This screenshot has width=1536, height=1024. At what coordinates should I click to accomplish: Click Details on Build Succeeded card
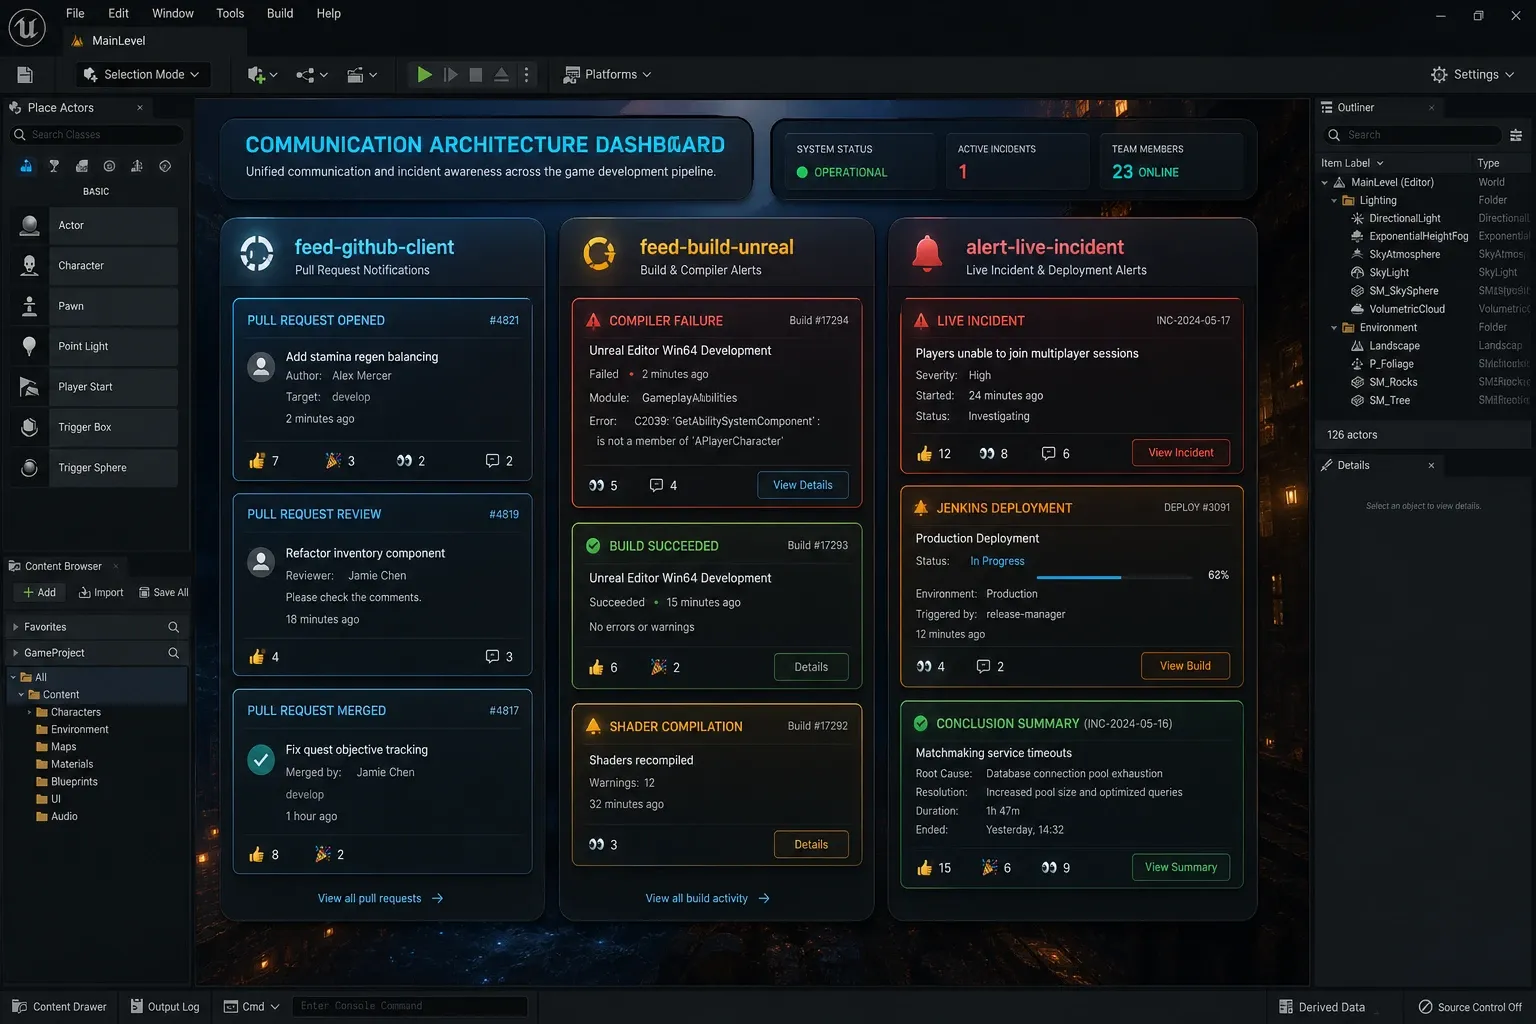[x=811, y=667]
